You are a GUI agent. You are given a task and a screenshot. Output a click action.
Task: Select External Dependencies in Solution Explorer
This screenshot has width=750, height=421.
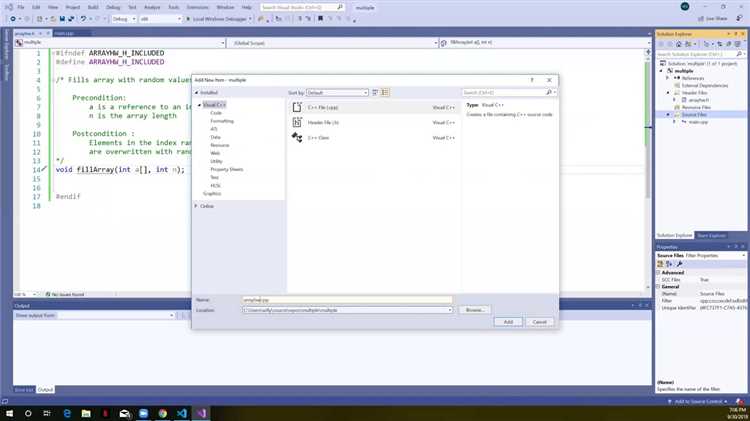coord(705,85)
